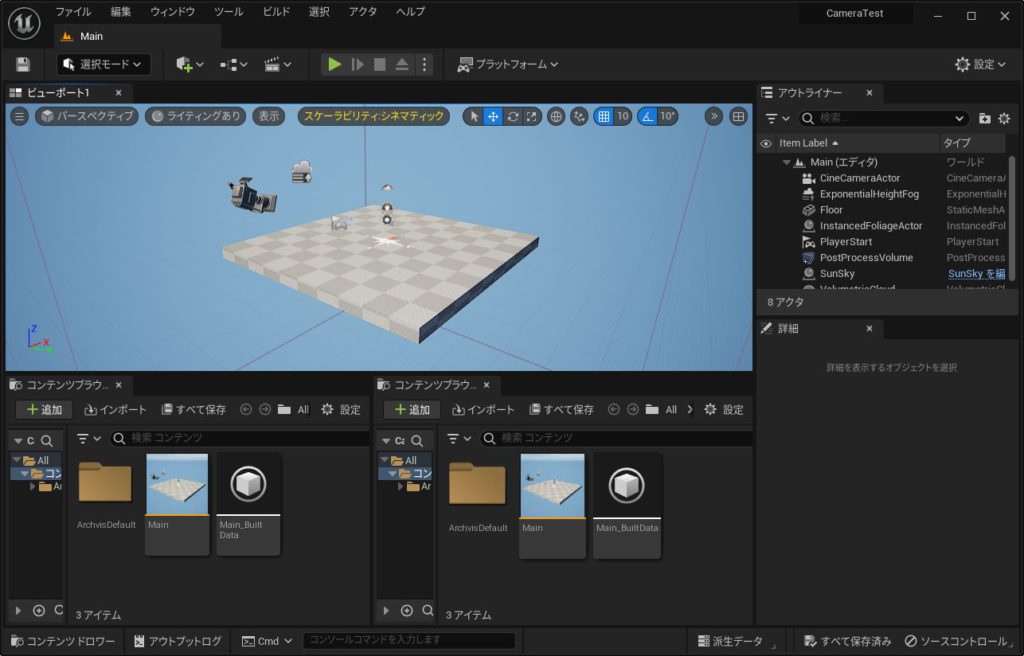
Task: Open the outliner settings gear
Action: tap(1004, 118)
